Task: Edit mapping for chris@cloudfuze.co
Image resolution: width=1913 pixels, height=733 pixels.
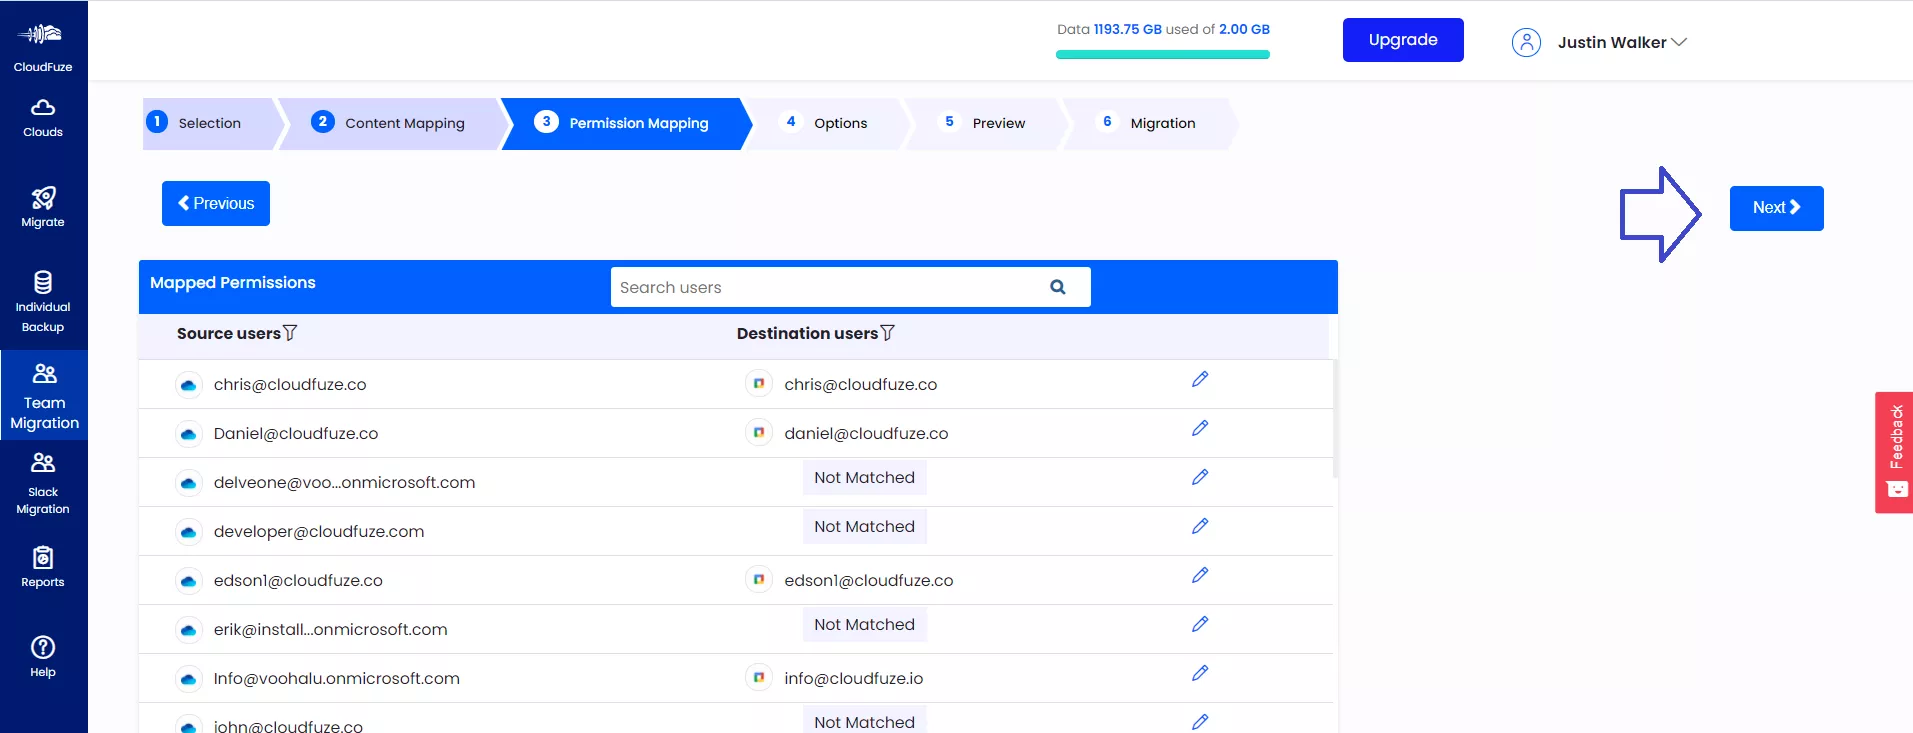Action: [1200, 379]
